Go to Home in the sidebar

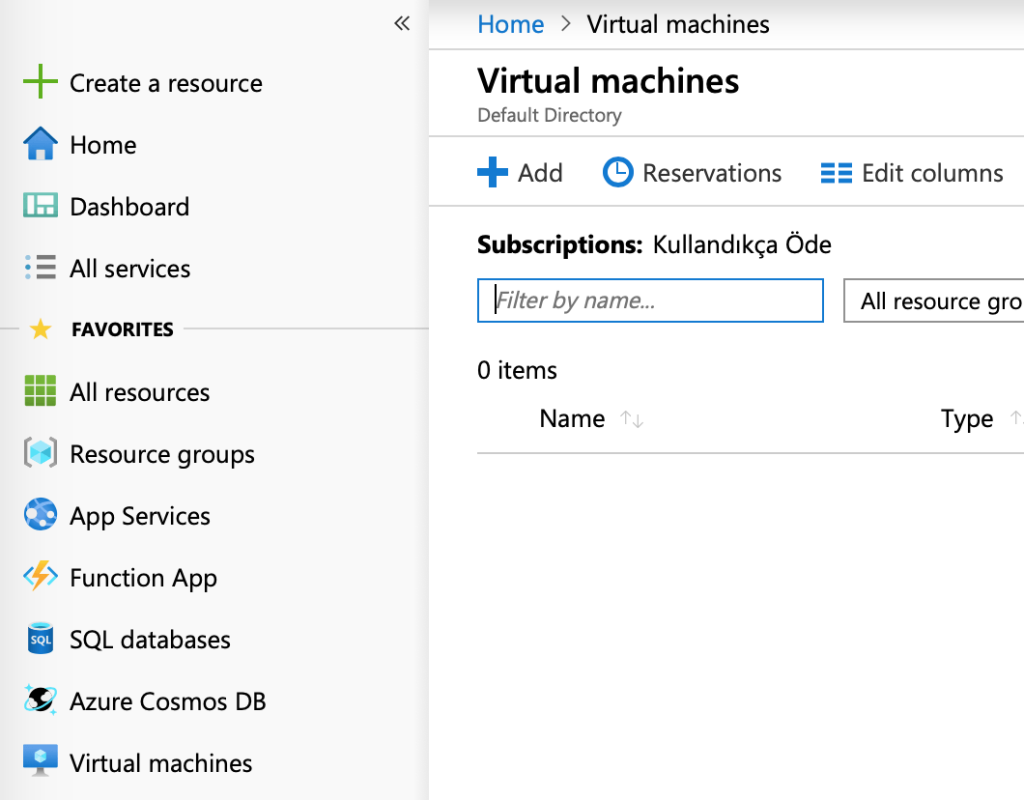[x=103, y=144]
